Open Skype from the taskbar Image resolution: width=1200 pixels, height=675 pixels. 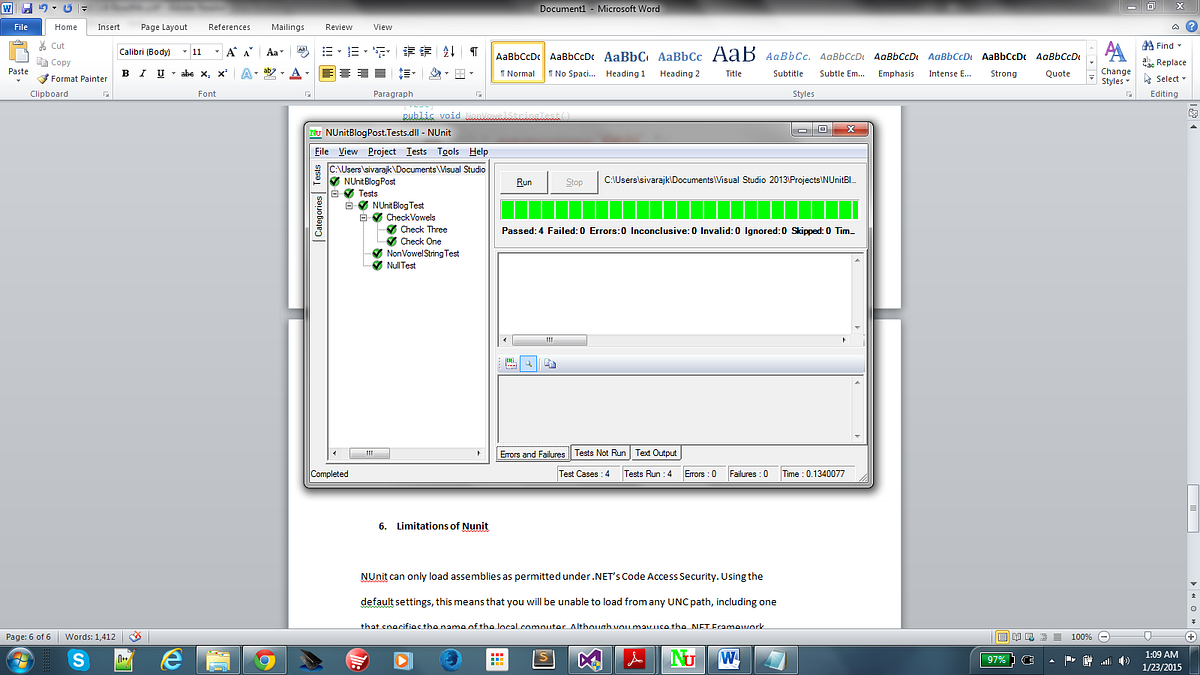[x=80, y=660]
